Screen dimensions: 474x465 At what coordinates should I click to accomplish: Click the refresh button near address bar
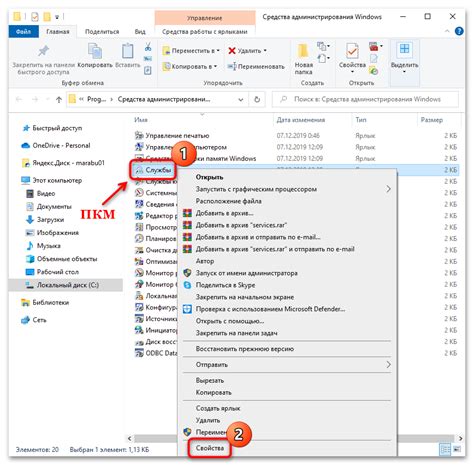pyautogui.click(x=257, y=99)
